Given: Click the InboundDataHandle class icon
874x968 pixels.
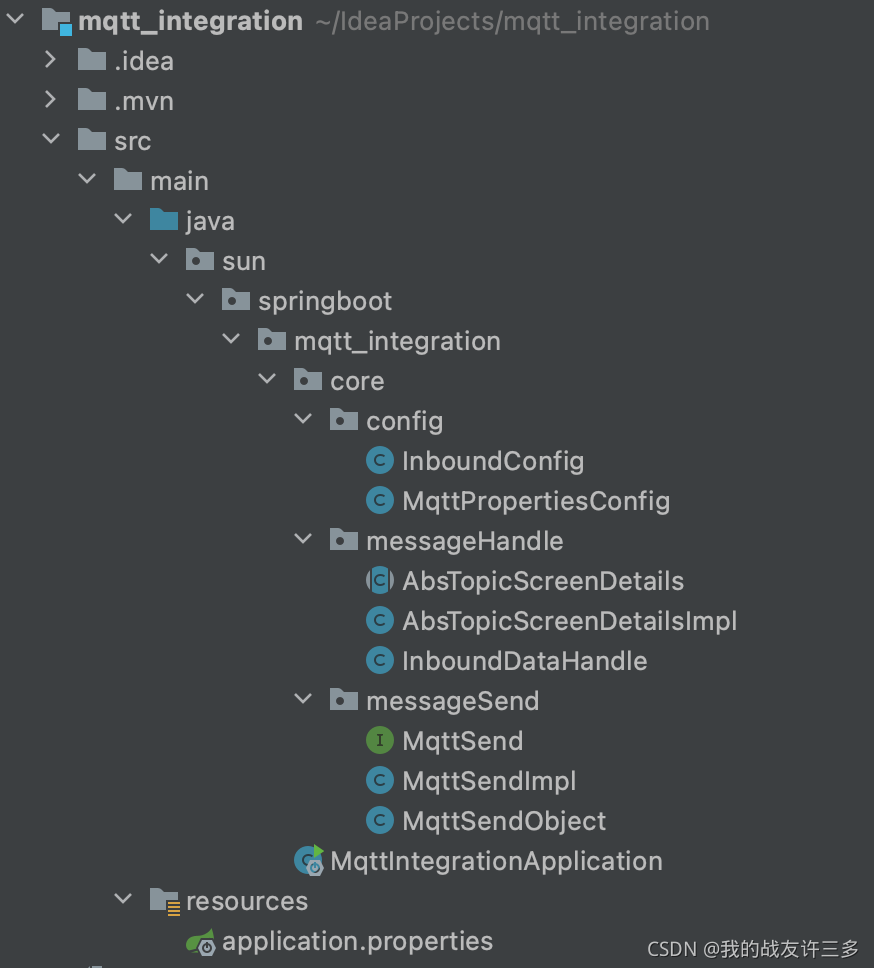Looking at the screenshot, I should point(380,660).
